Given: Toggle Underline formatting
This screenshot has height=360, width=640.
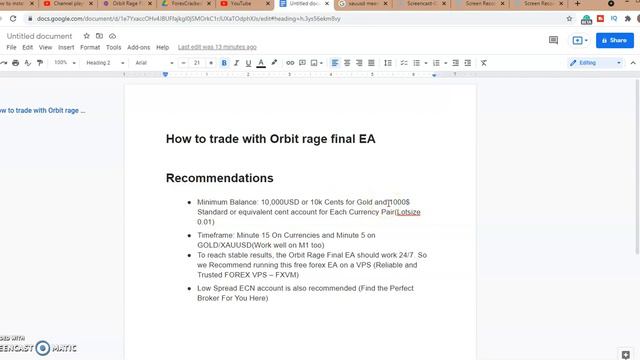Looking at the screenshot, I should coord(248,63).
